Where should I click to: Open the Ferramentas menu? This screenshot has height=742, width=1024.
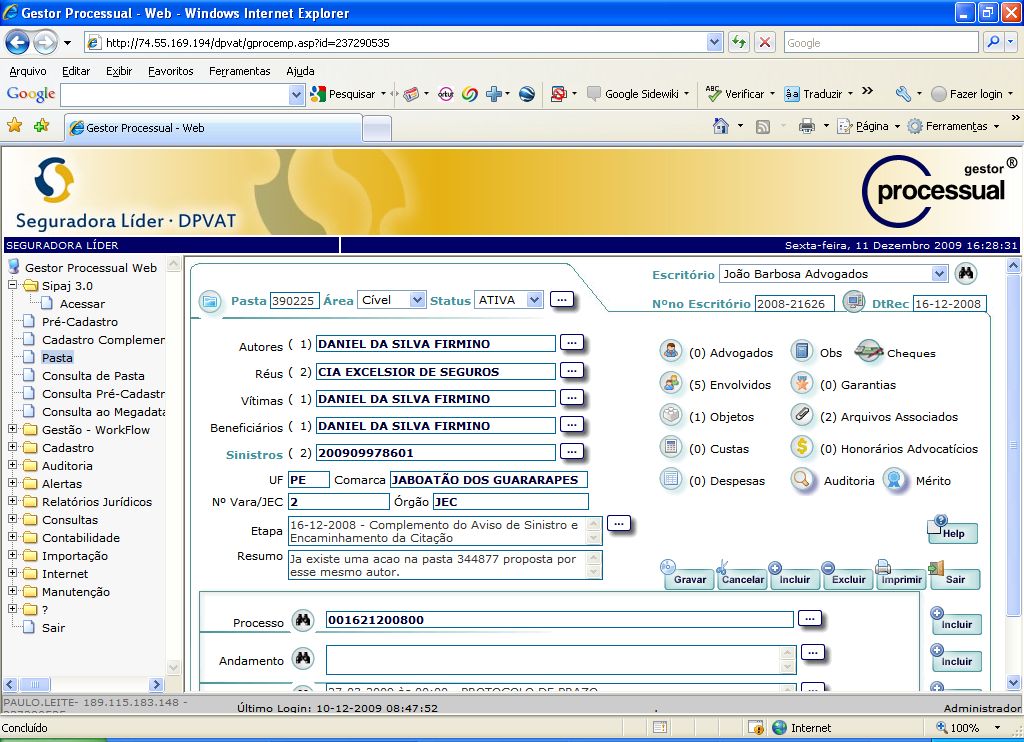pos(239,71)
